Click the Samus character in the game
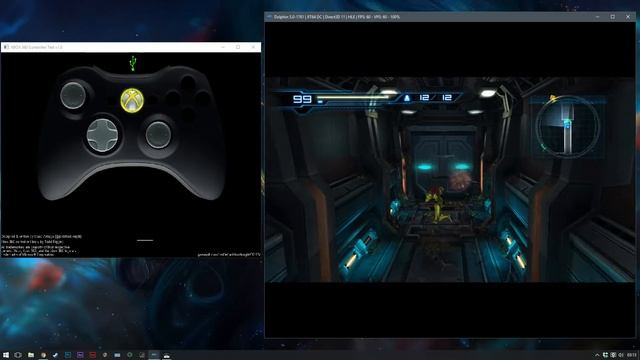 437,204
